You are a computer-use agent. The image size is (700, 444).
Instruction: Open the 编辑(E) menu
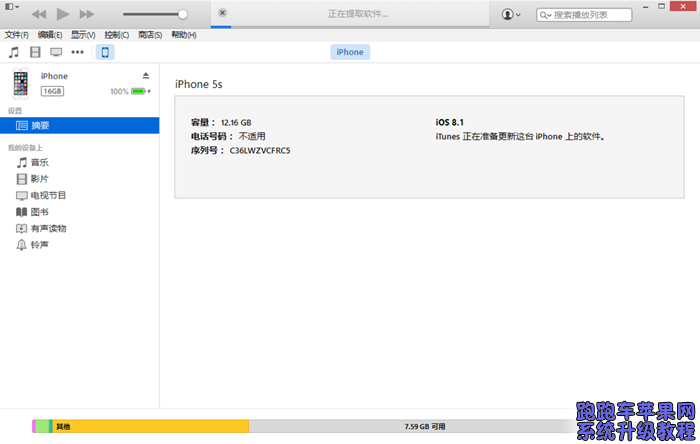click(50, 35)
